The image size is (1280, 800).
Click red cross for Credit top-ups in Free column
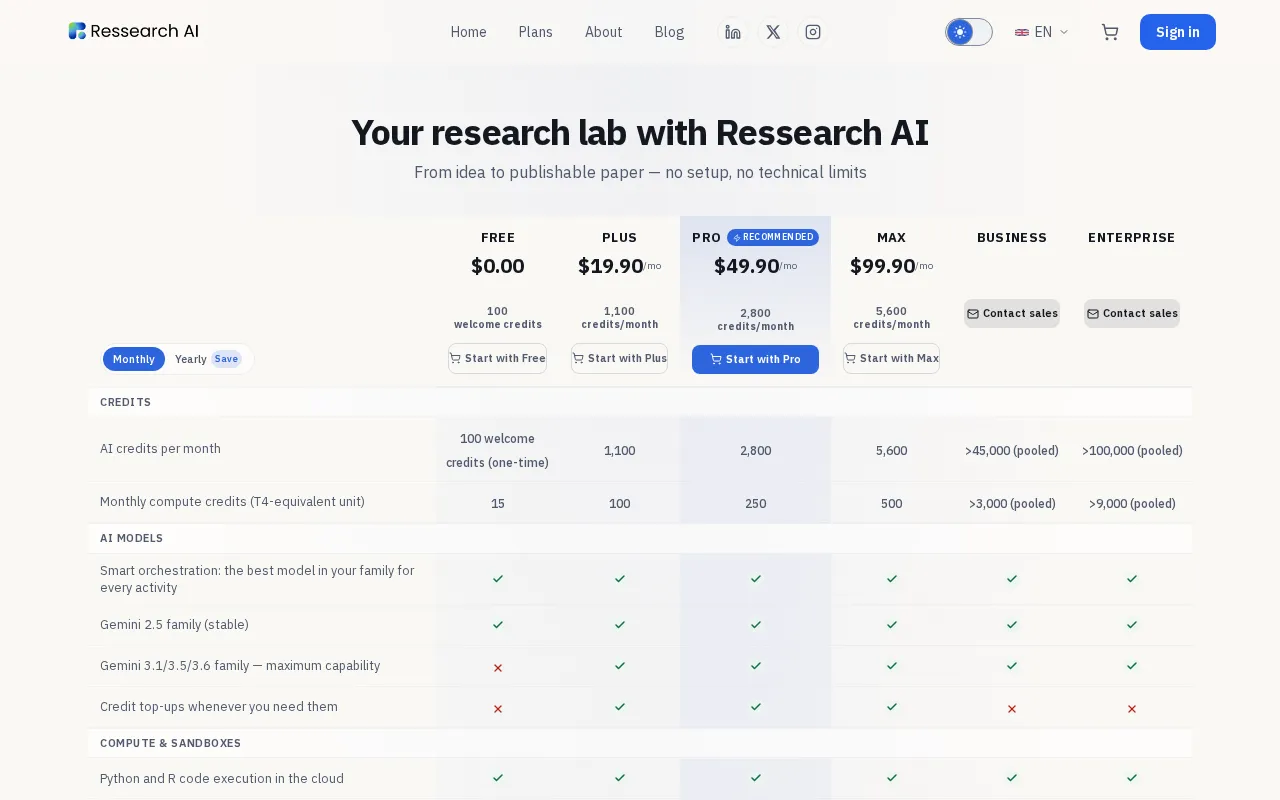point(498,708)
